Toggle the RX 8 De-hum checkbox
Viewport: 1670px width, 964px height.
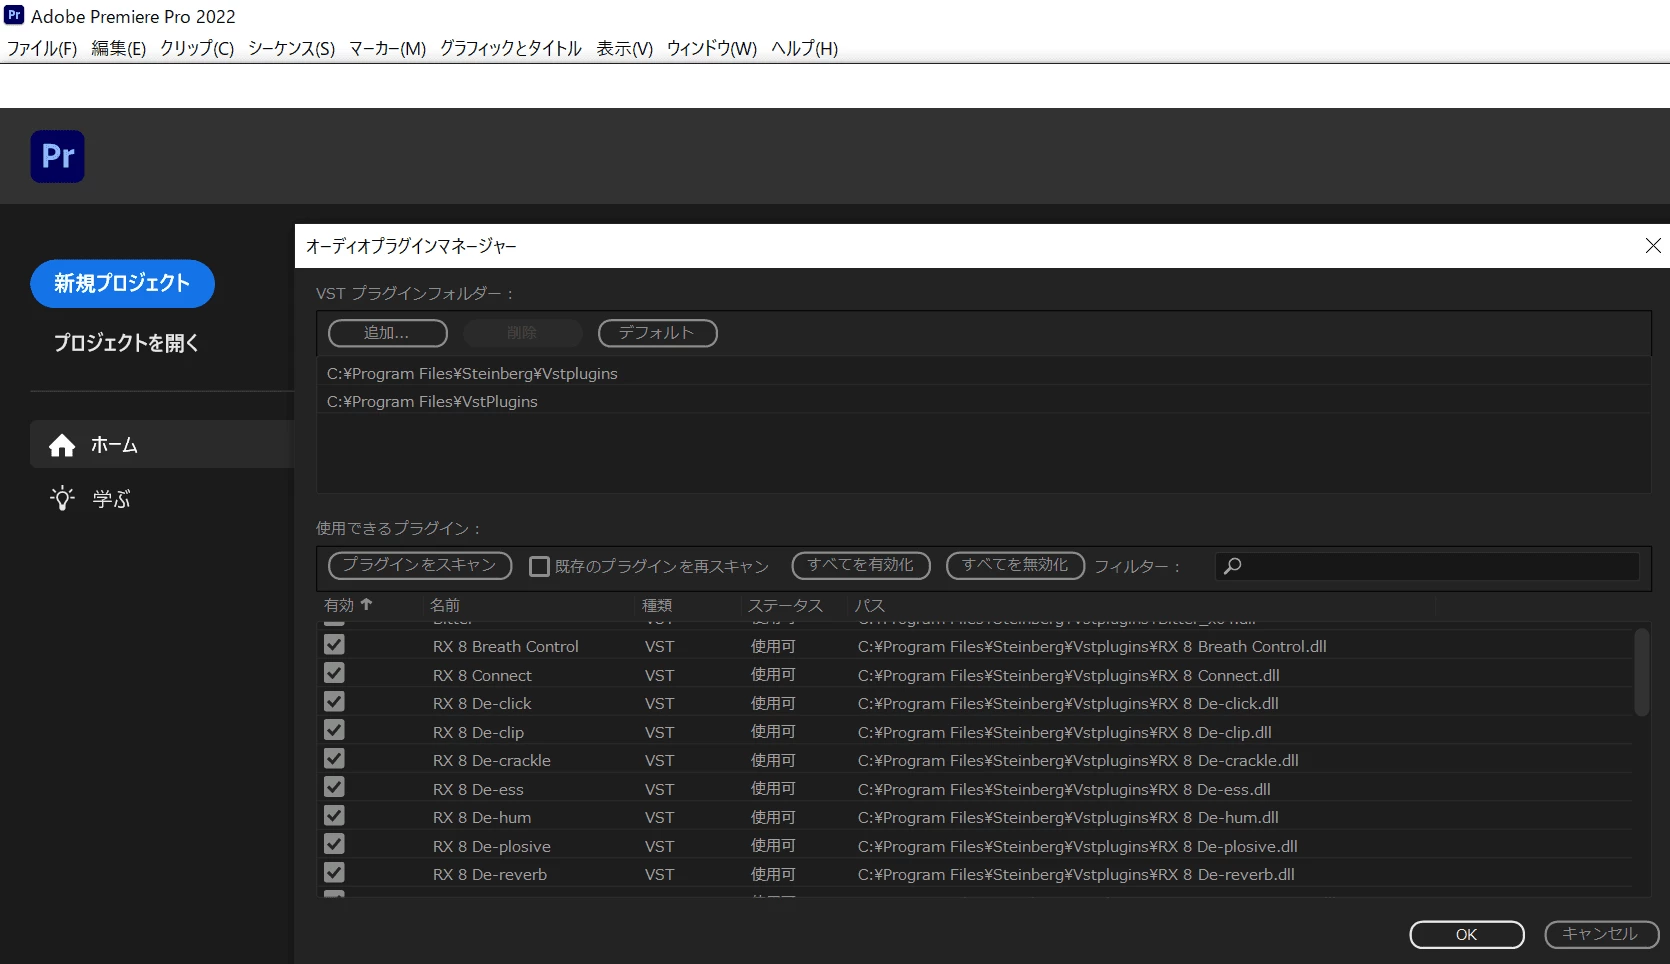334,816
